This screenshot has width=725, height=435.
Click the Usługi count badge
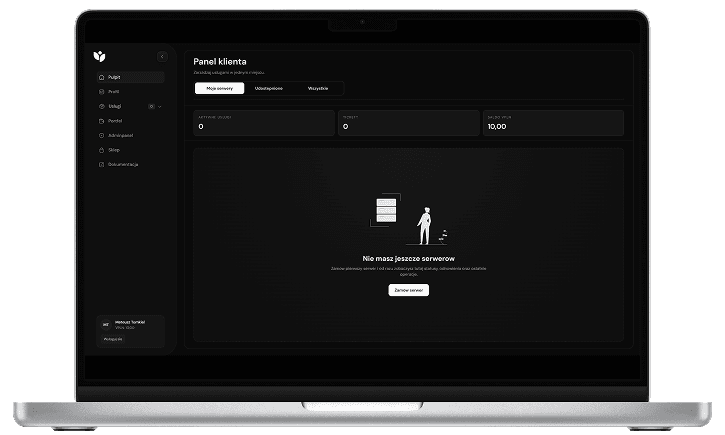[x=151, y=106]
